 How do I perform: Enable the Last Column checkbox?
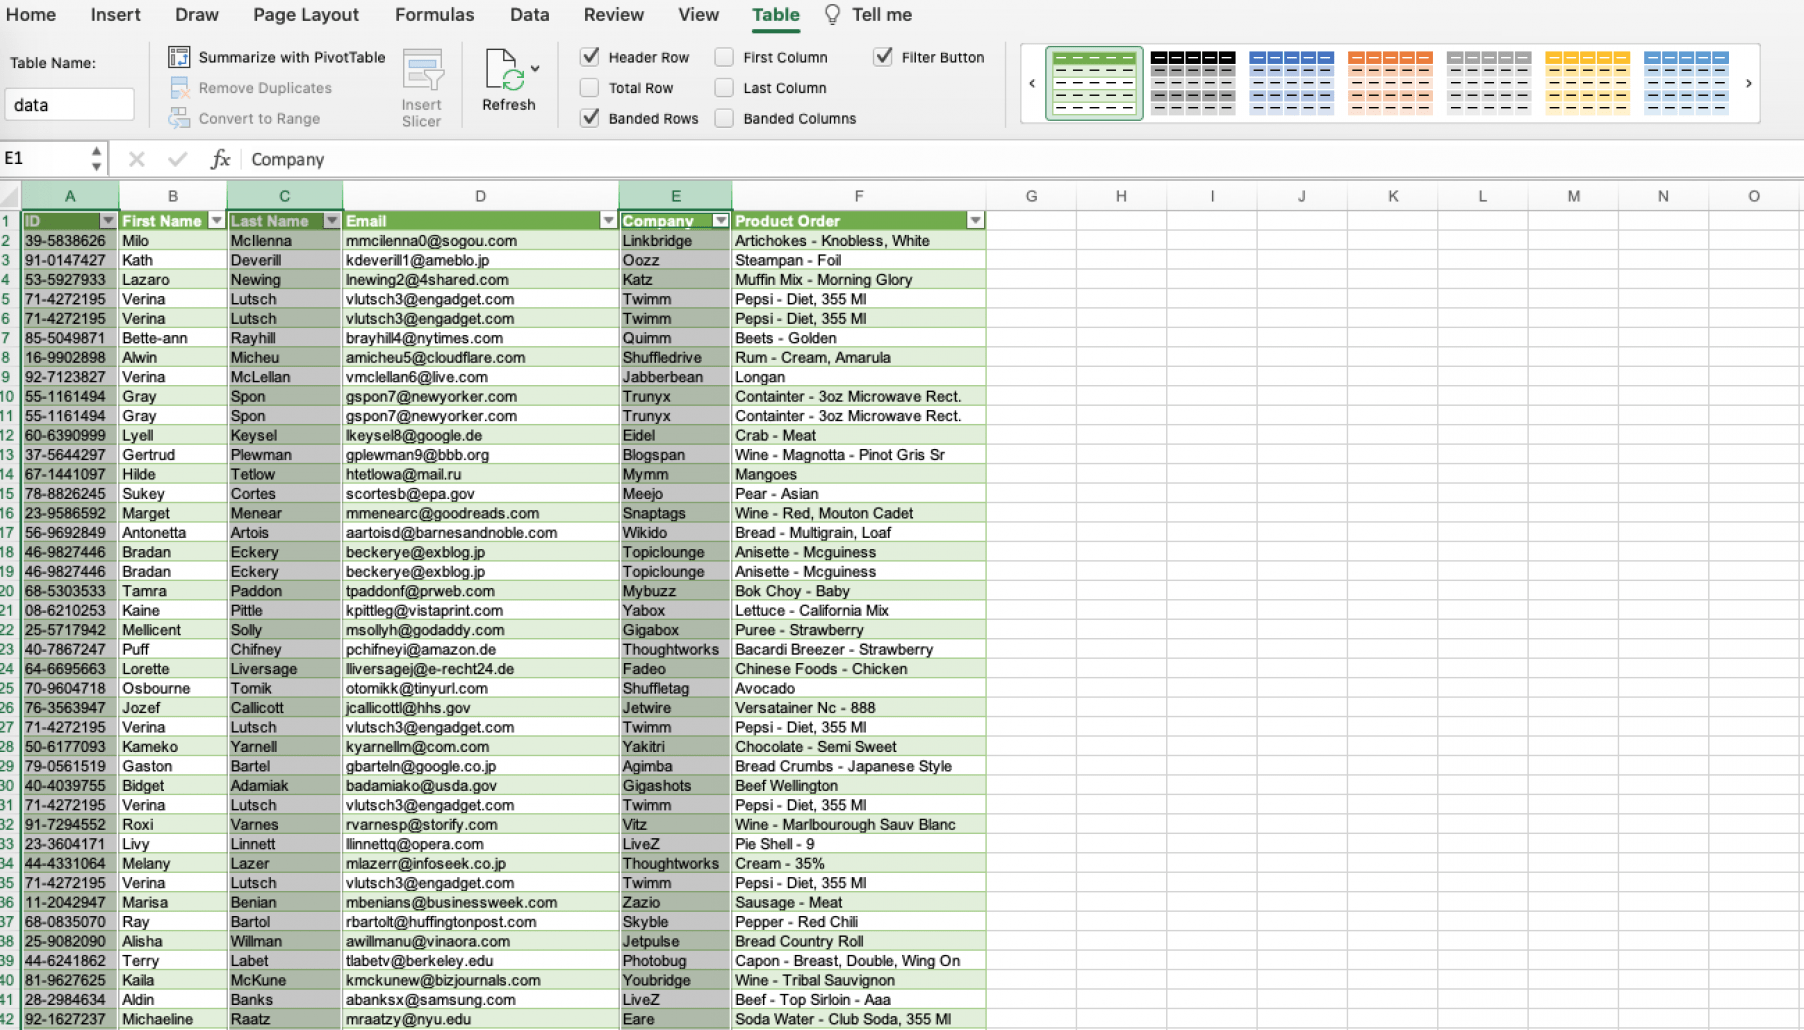[724, 88]
